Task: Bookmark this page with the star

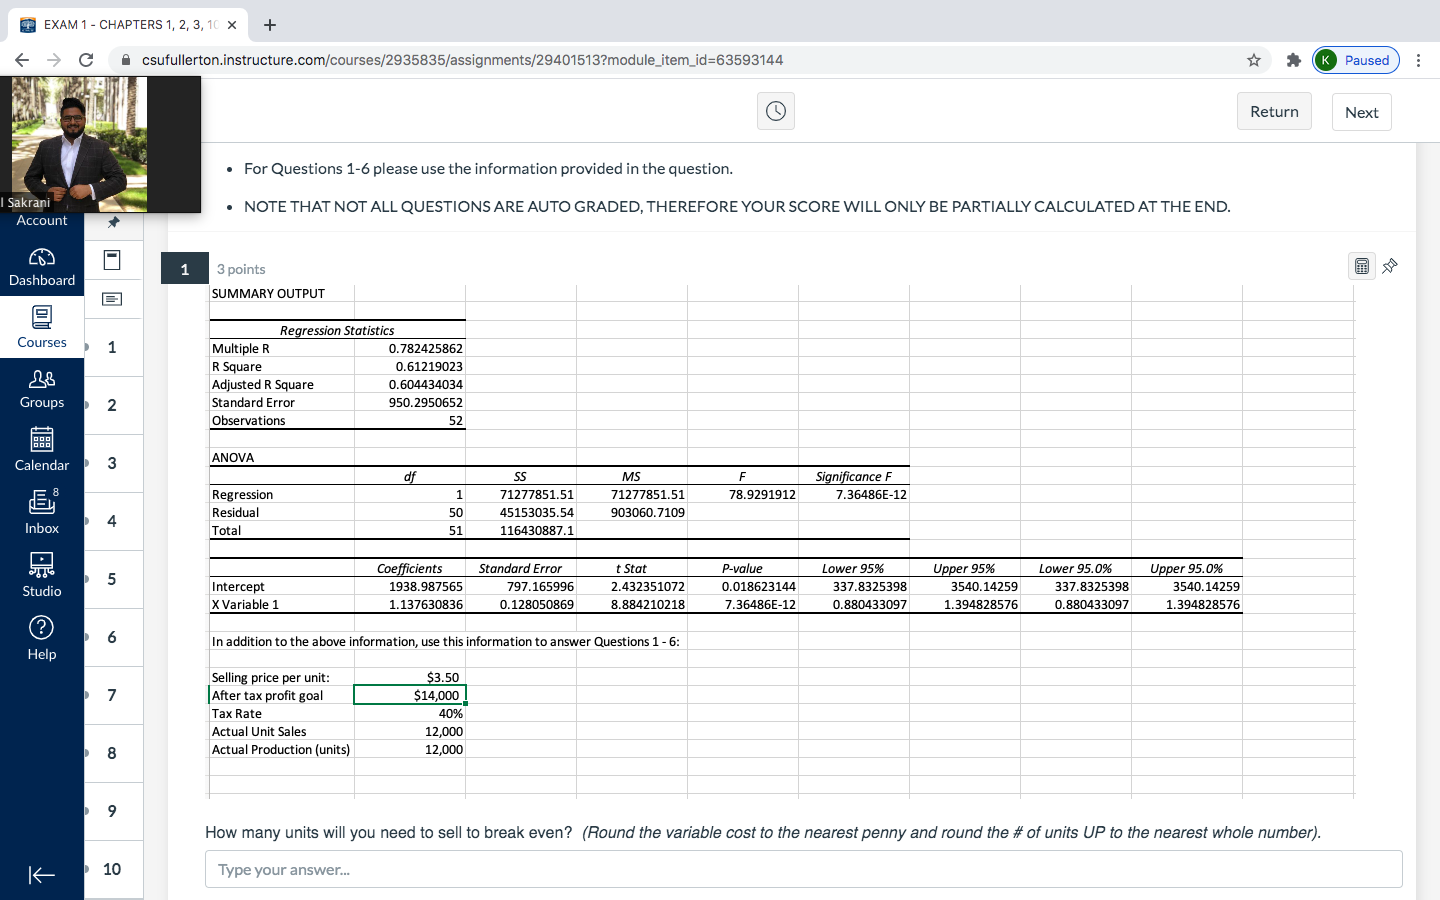Action: [x=1254, y=60]
